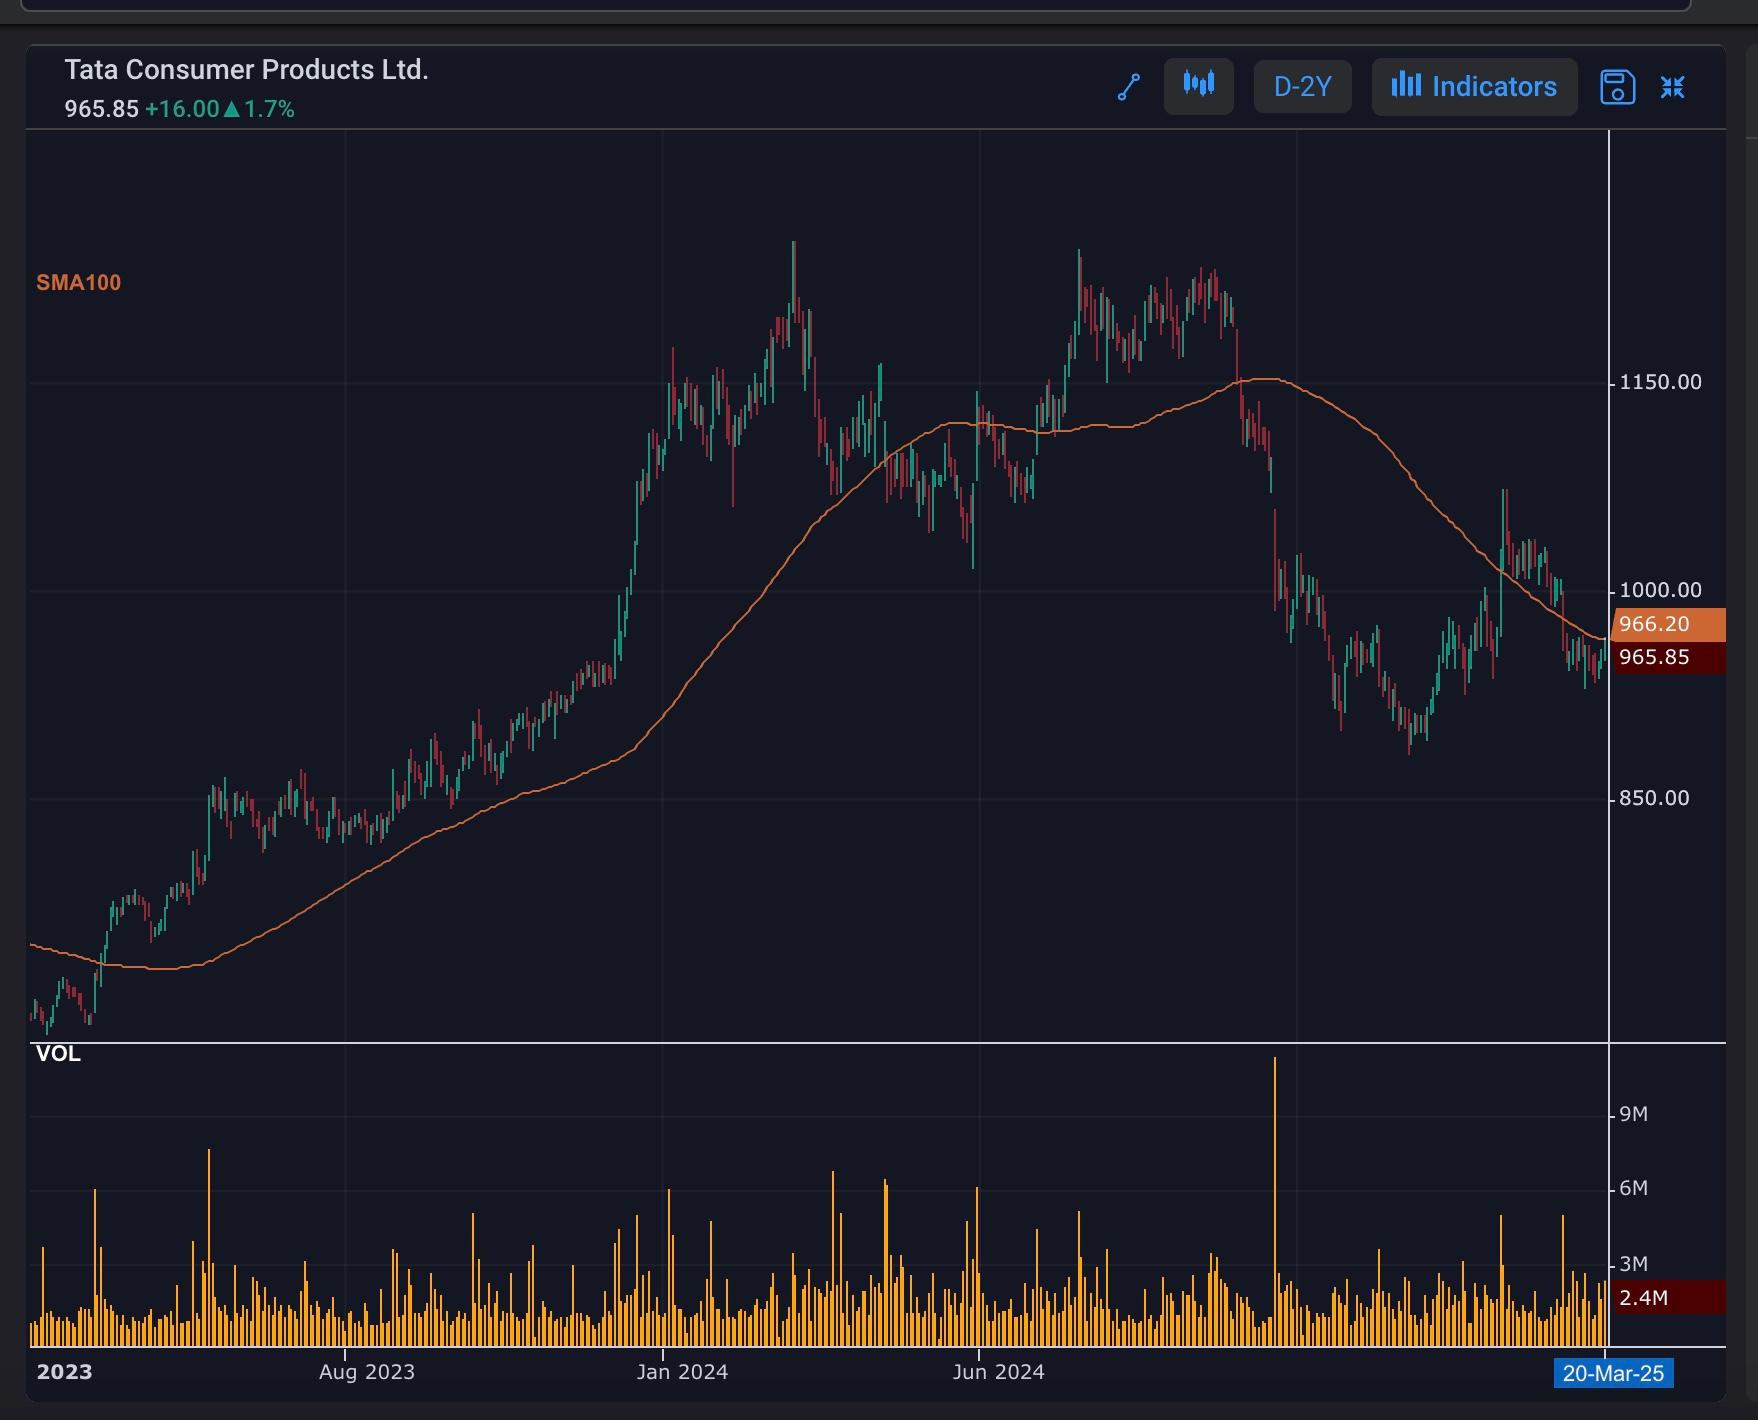This screenshot has height=1420, width=1758.
Task: Click the Jun 2024 time axis label
Action: [998, 1372]
